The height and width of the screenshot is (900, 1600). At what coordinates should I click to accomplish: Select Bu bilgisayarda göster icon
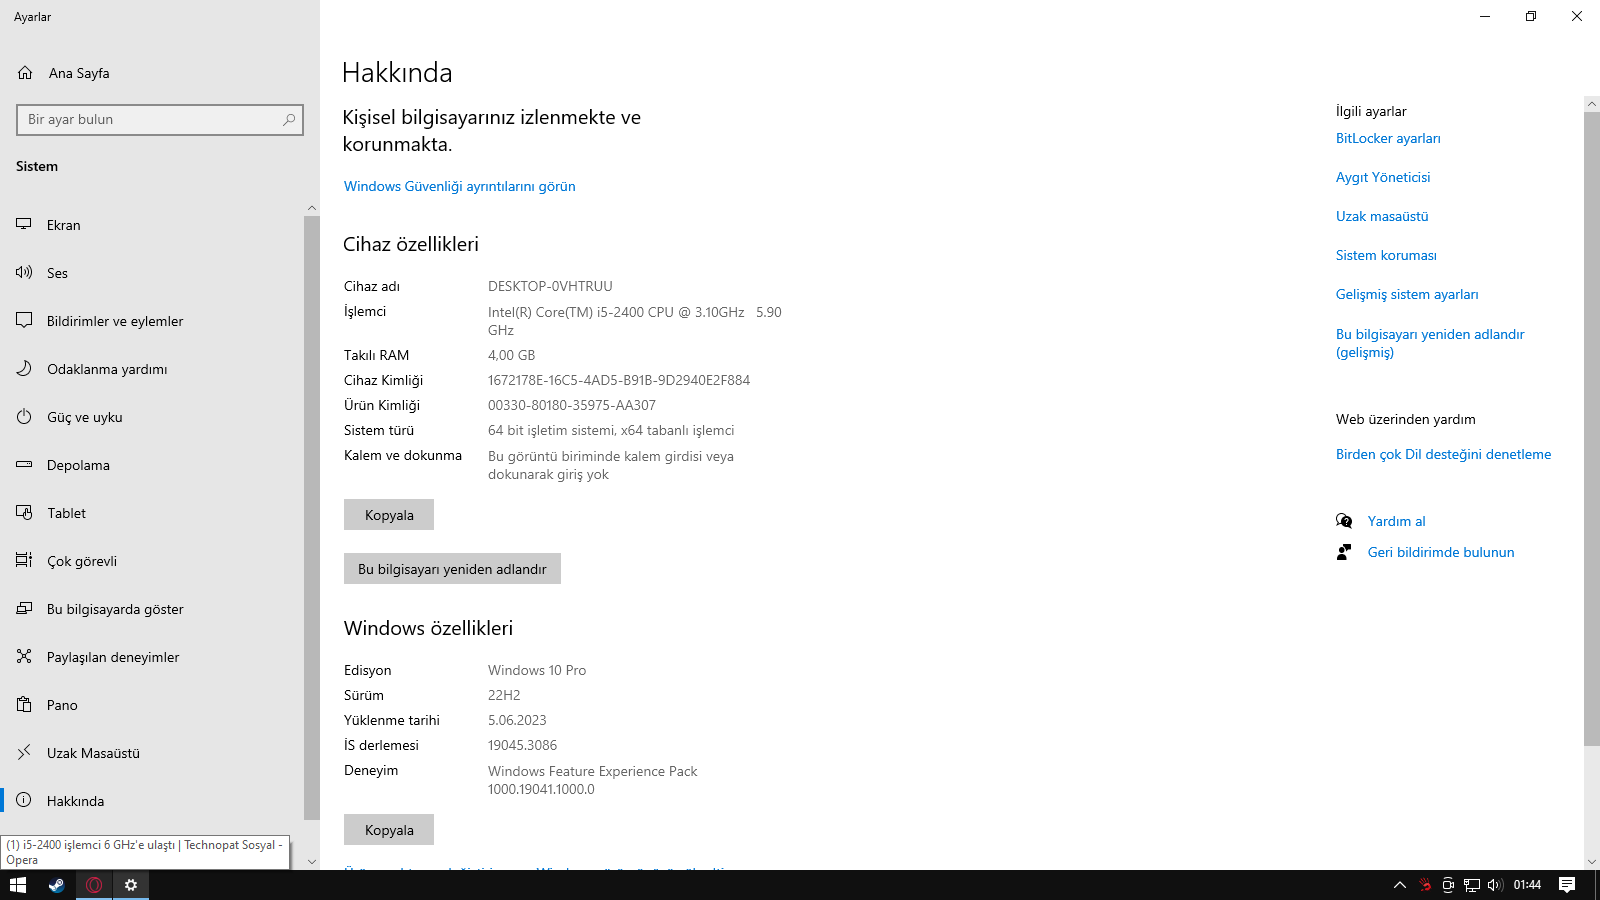click(x=24, y=609)
